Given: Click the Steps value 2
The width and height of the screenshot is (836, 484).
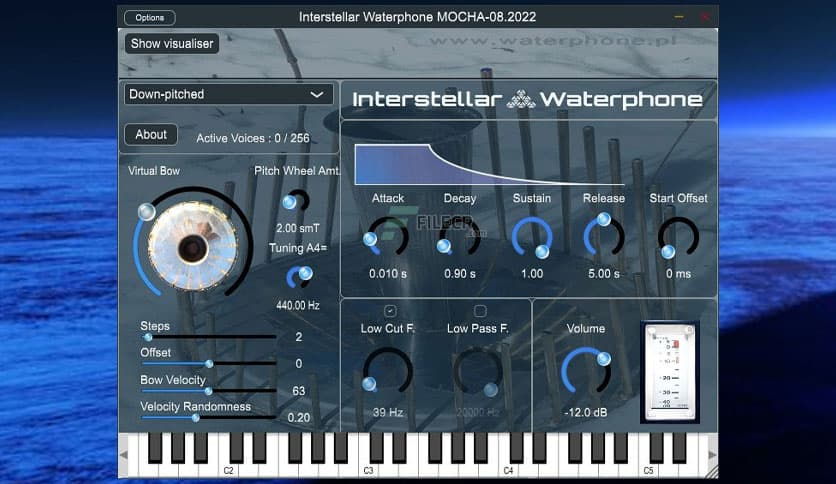Looking at the screenshot, I should (x=299, y=337).
